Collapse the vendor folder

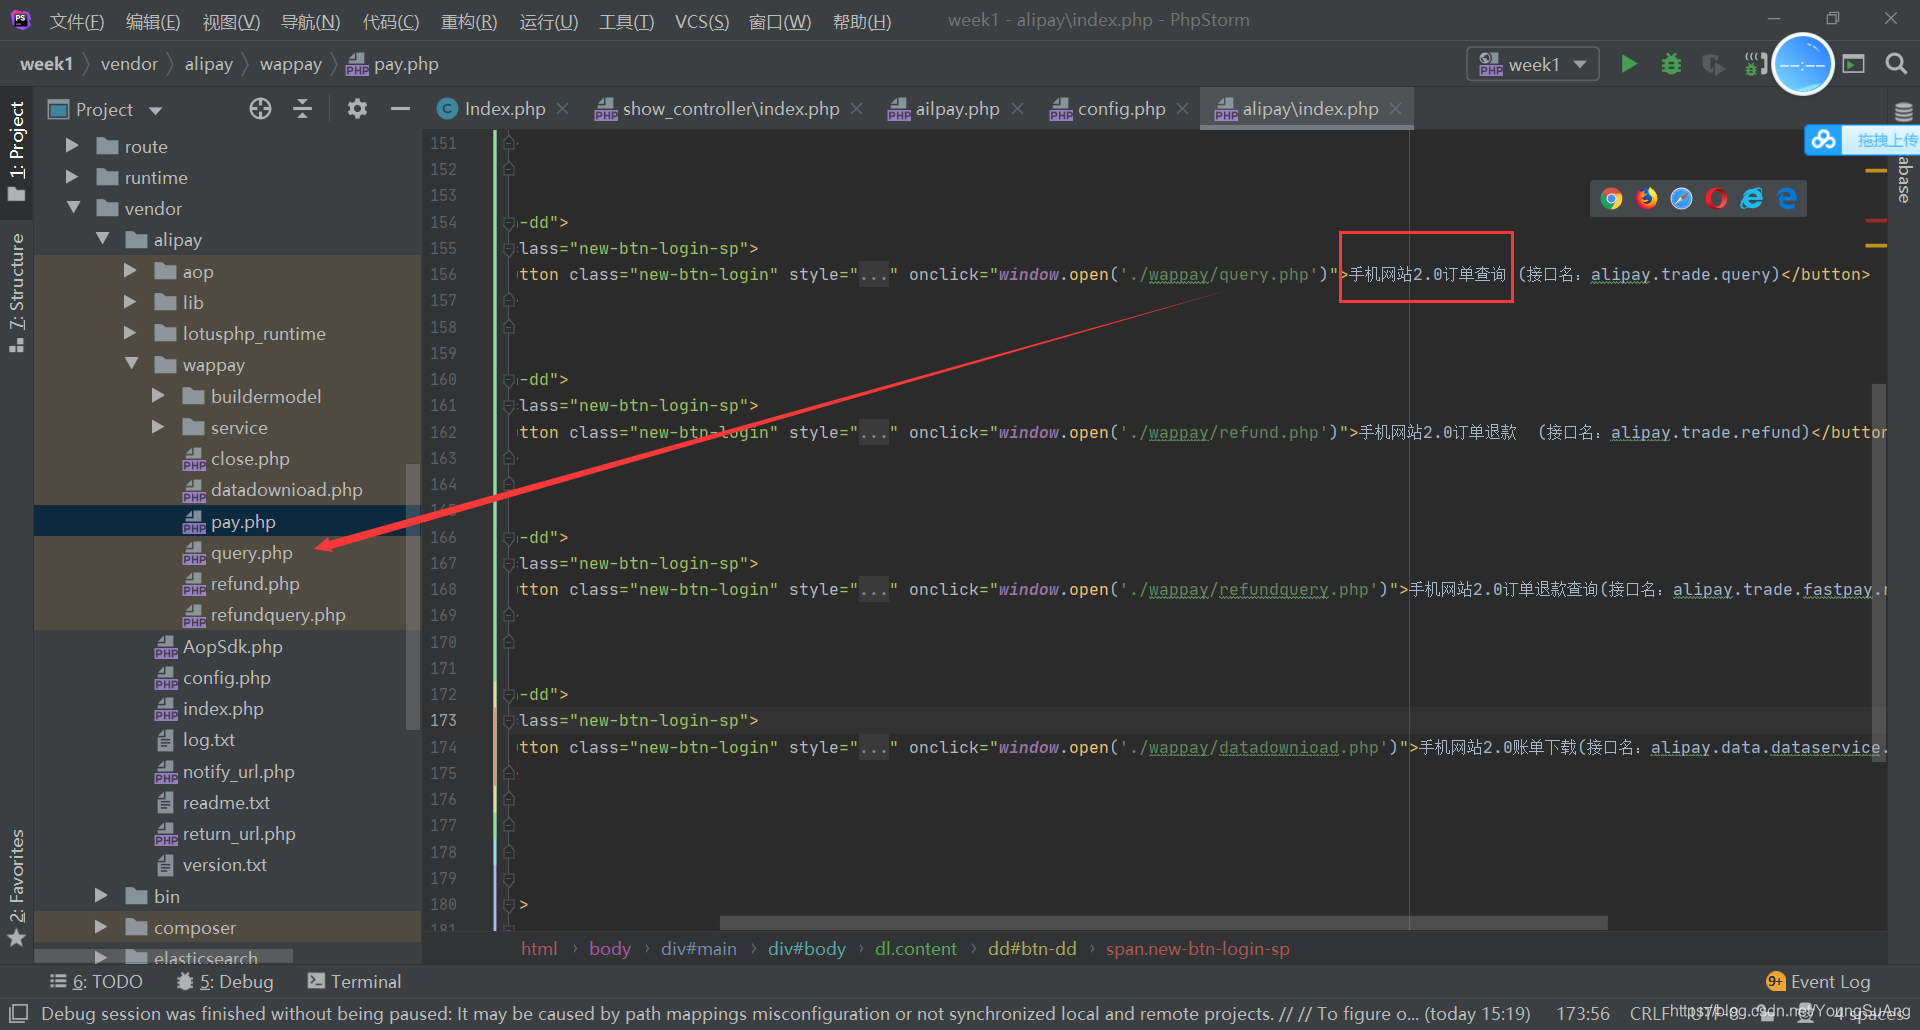73,208
